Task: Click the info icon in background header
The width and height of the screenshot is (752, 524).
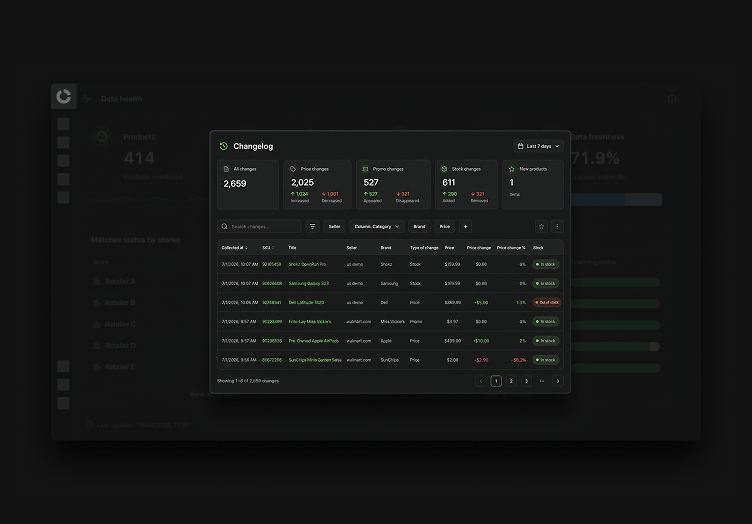Action: pyautogui.click(x=672, y=99)
